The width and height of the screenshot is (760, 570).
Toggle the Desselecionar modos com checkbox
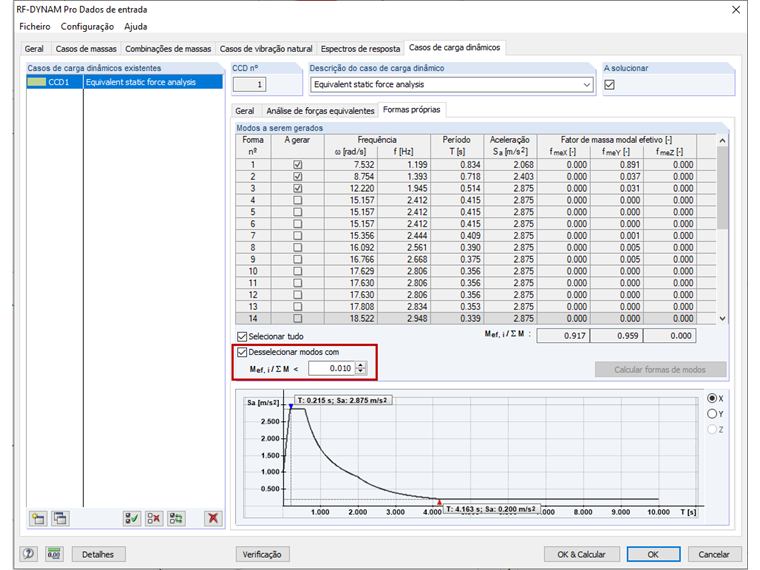click(x=242, y=352)
